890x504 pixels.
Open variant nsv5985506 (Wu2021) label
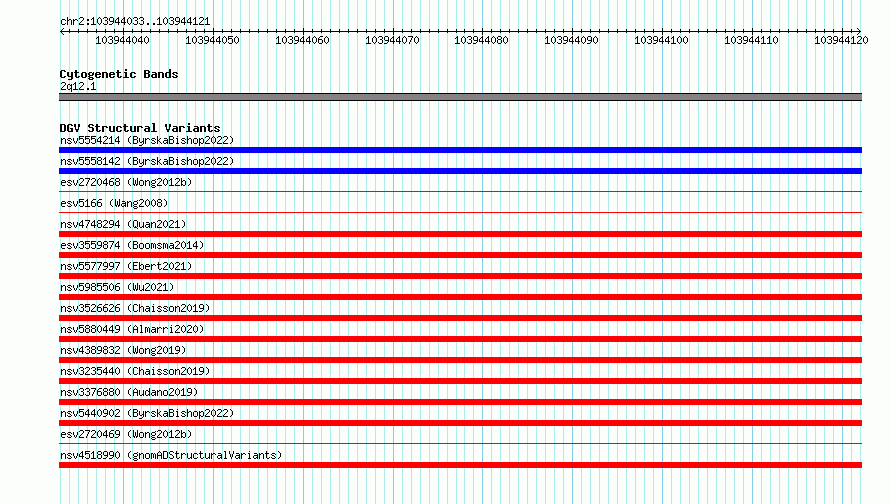point(117,287)
